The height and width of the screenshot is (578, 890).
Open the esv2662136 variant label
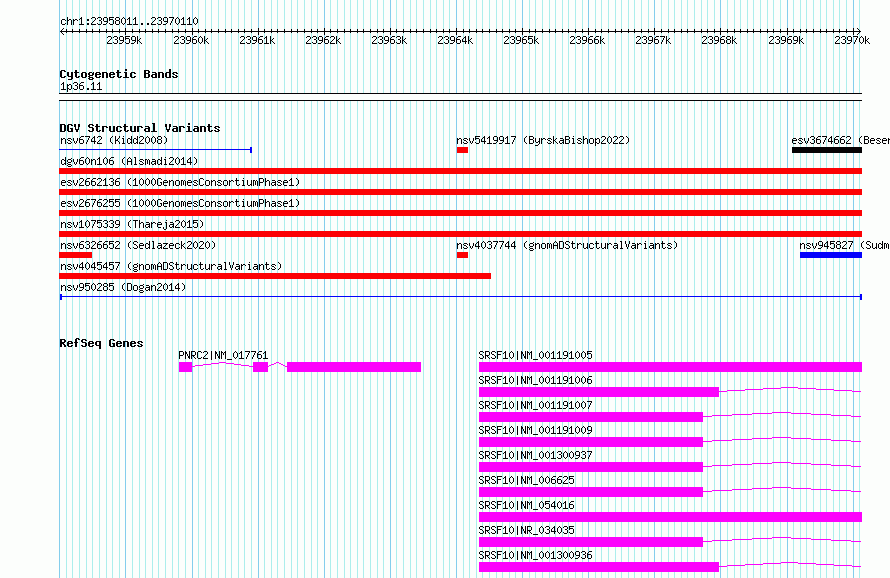click(180, 182)
